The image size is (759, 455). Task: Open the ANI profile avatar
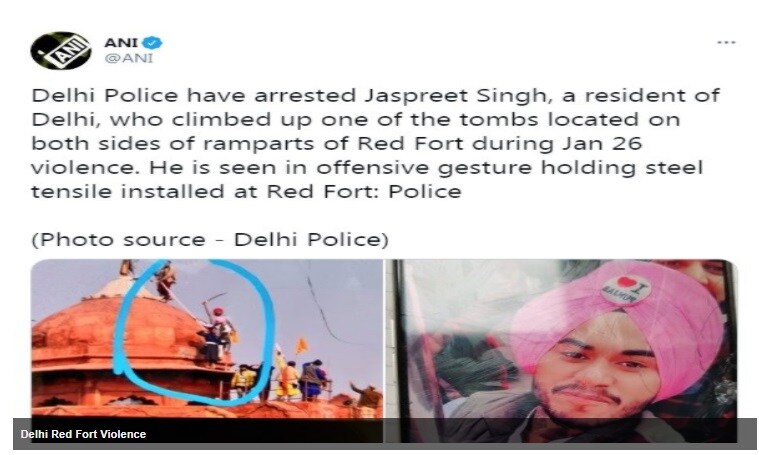pos(61,50)
